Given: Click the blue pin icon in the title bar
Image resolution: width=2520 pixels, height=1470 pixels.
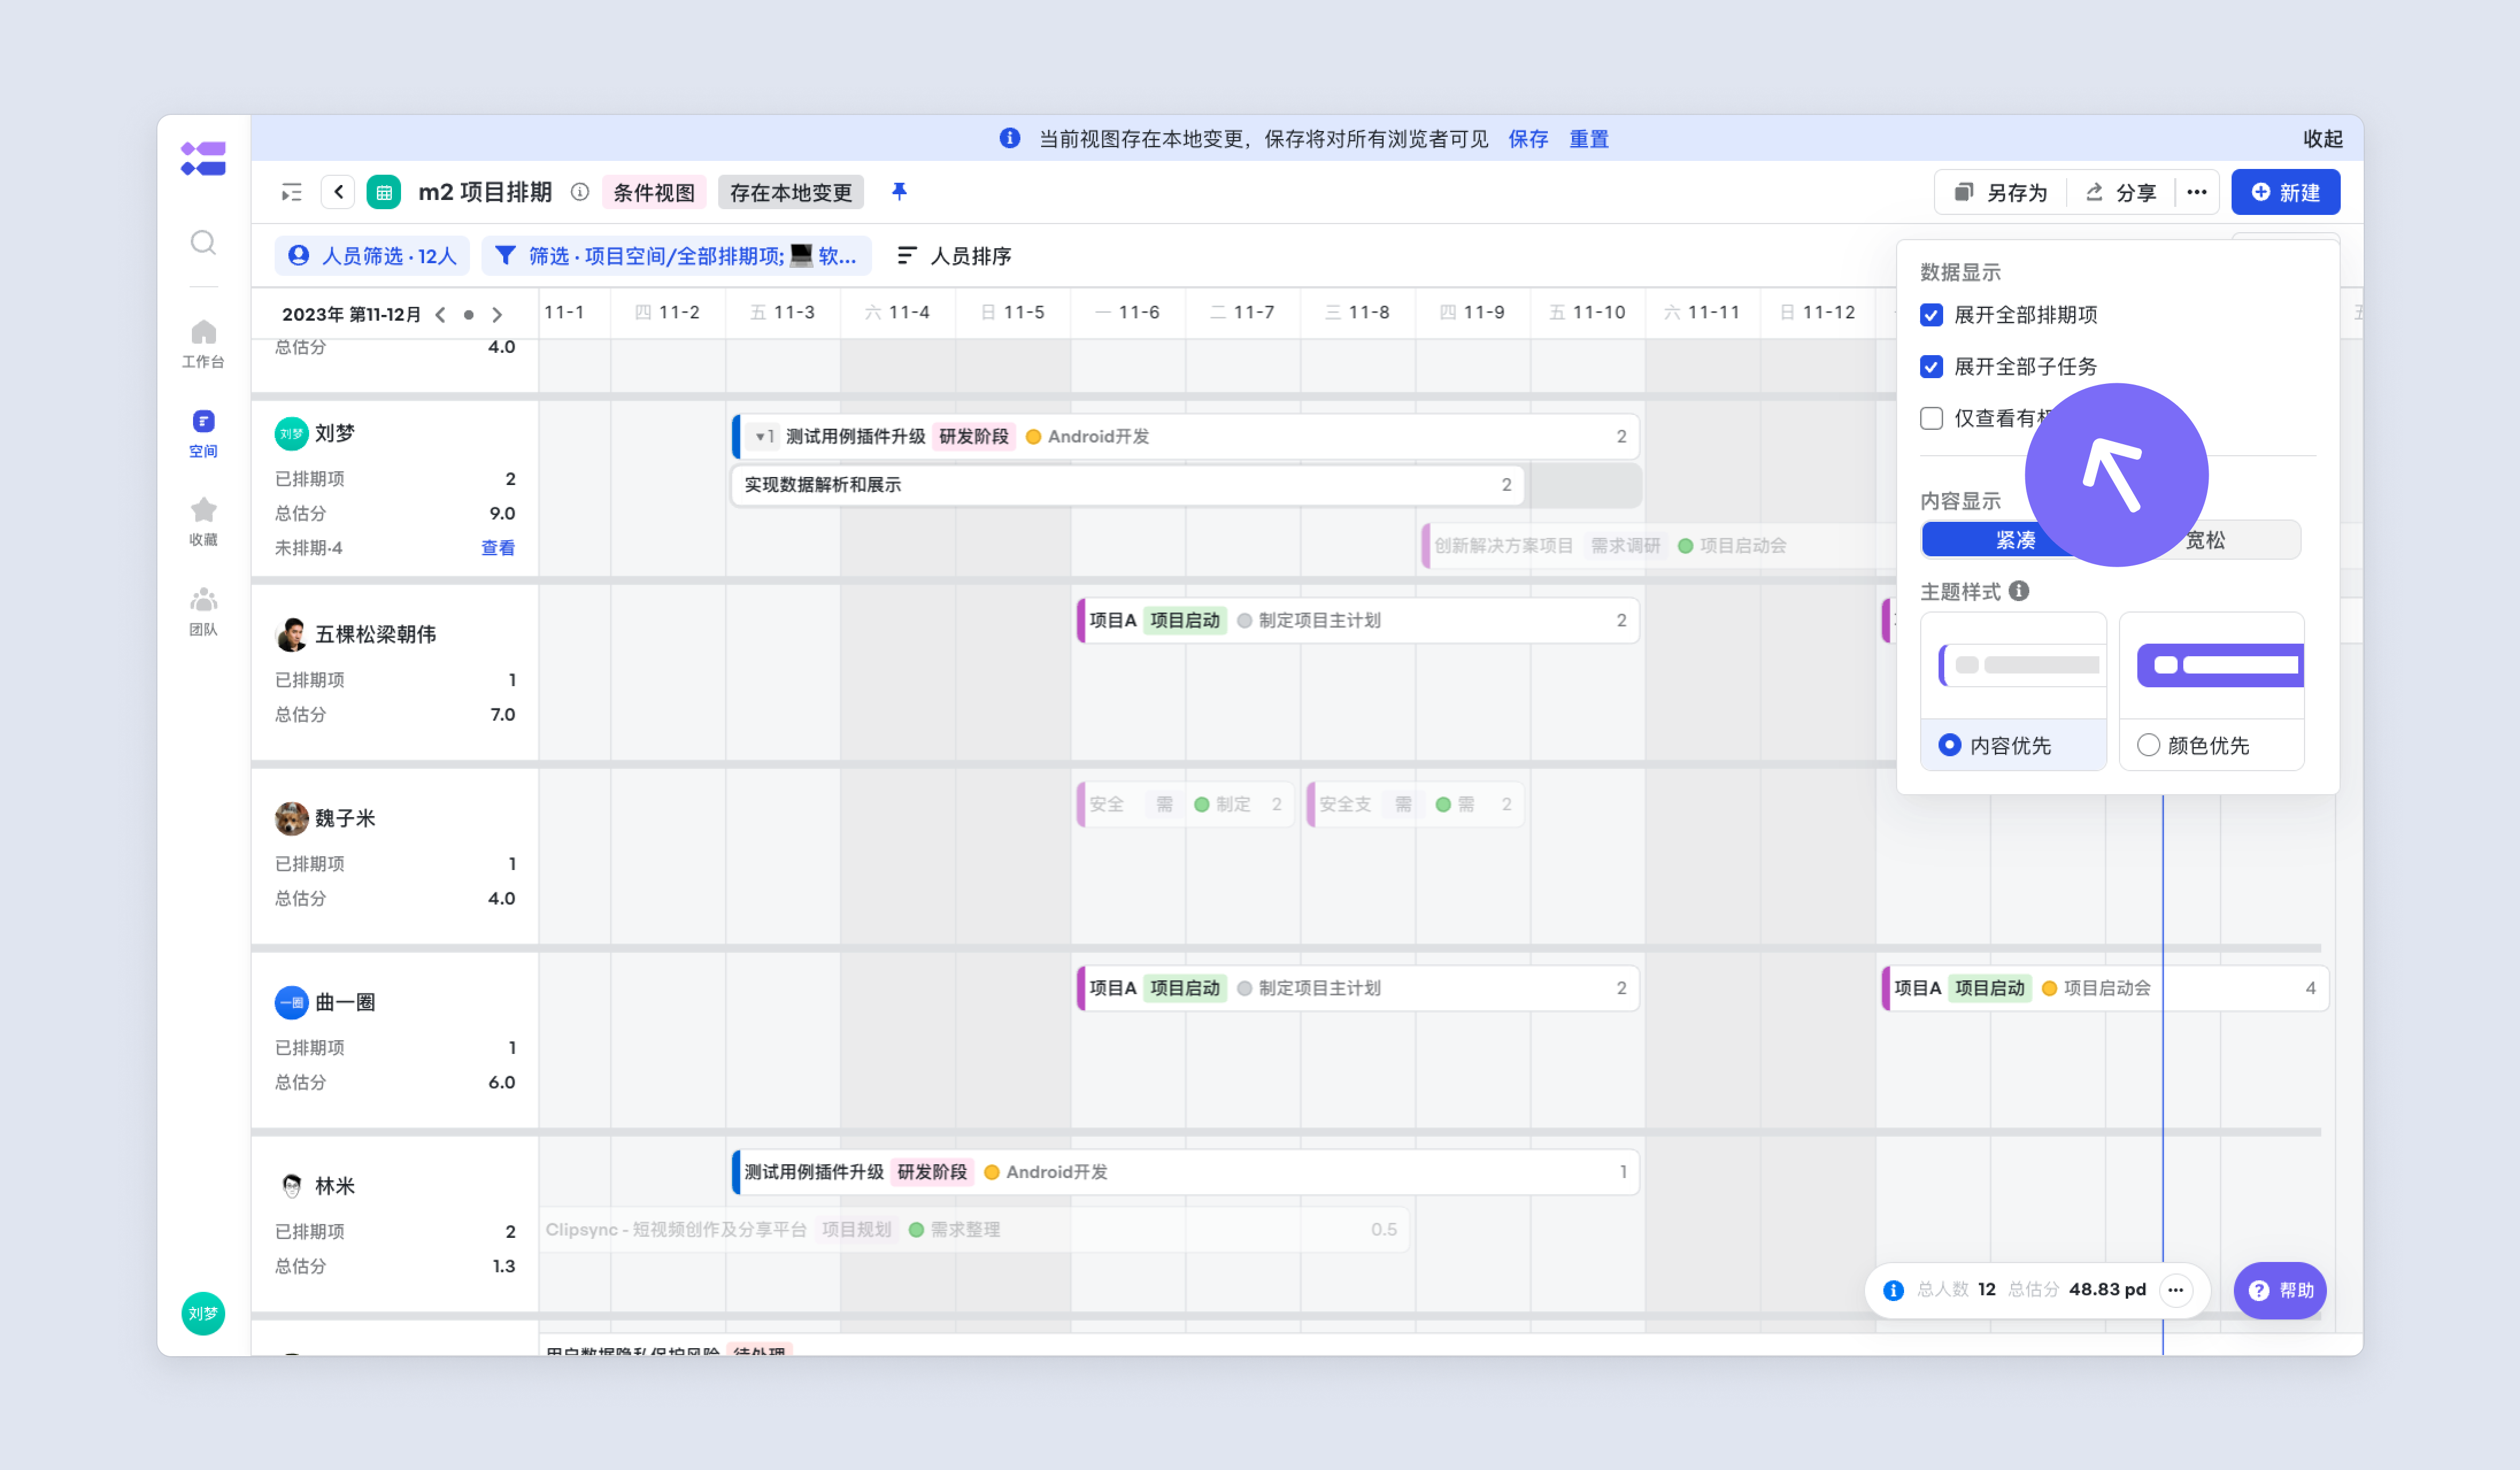Looking at the screenshot, I should pos(899,191).
